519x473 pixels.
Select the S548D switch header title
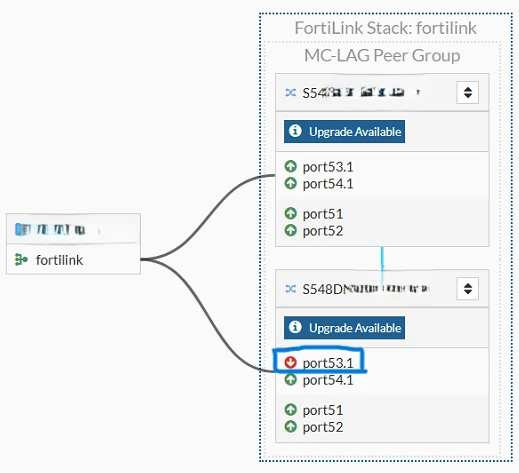click(x=365, y=289)
